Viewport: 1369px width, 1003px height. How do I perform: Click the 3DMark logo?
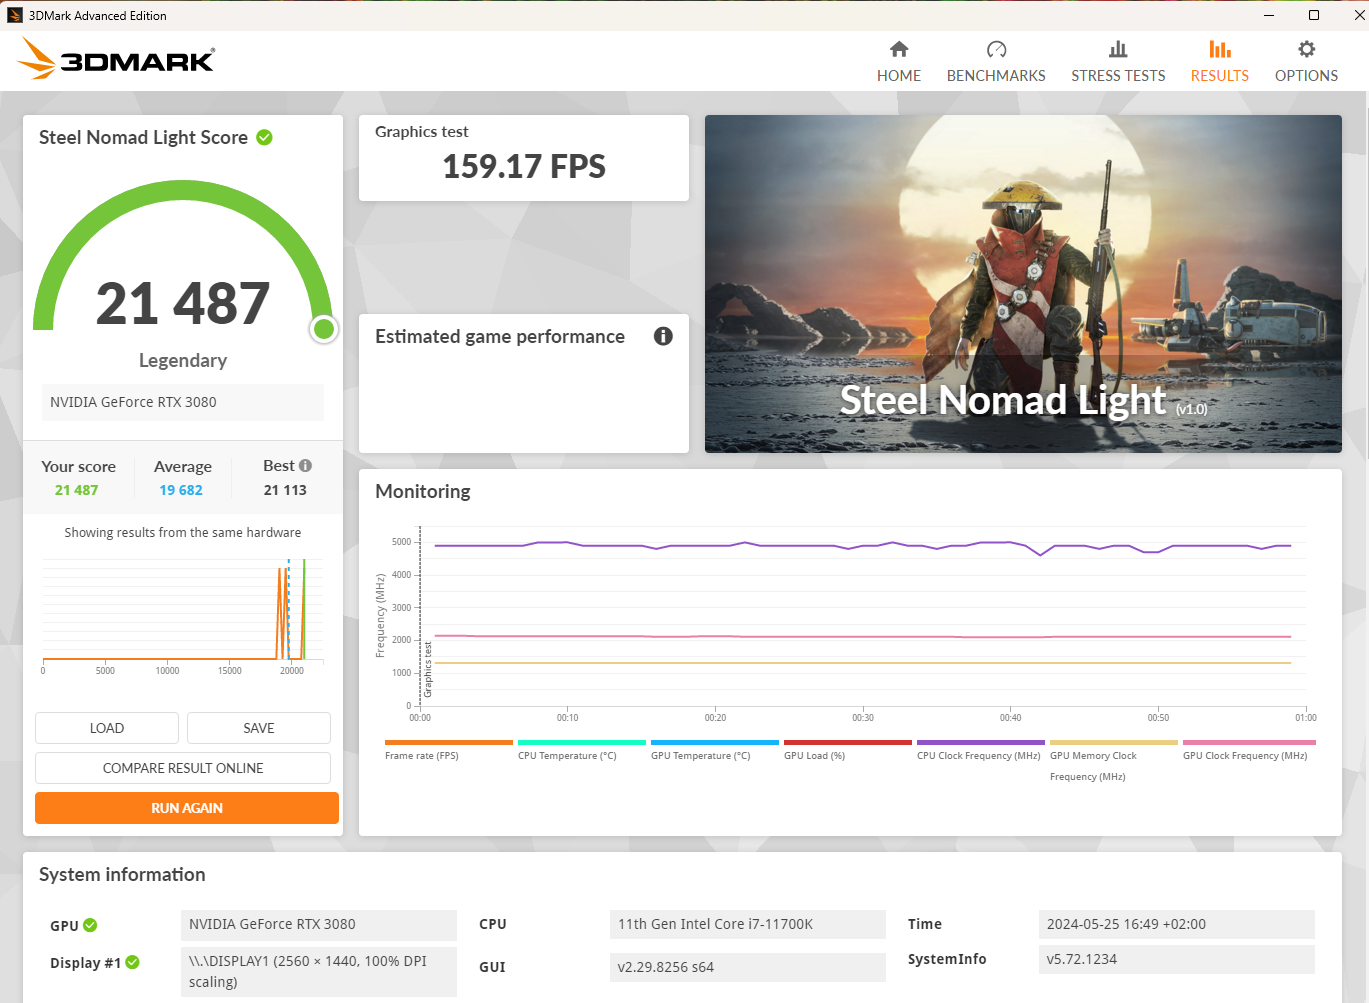coord(116,59)
